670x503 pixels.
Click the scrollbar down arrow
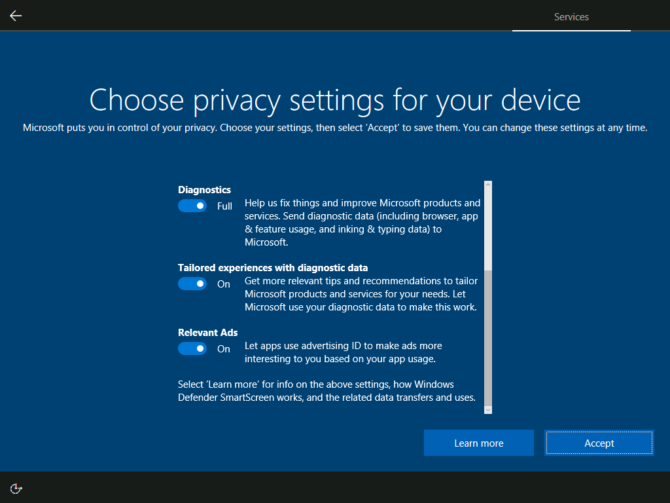click(488, 410)
